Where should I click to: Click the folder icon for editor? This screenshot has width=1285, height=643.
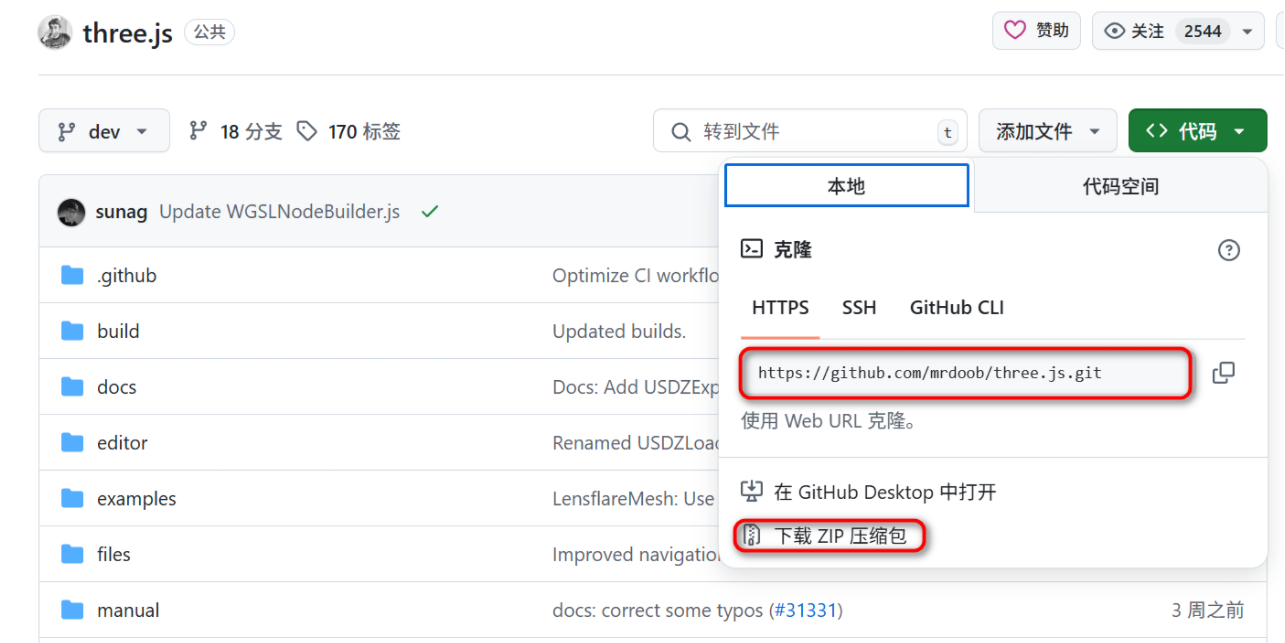(x=72, y=442)
